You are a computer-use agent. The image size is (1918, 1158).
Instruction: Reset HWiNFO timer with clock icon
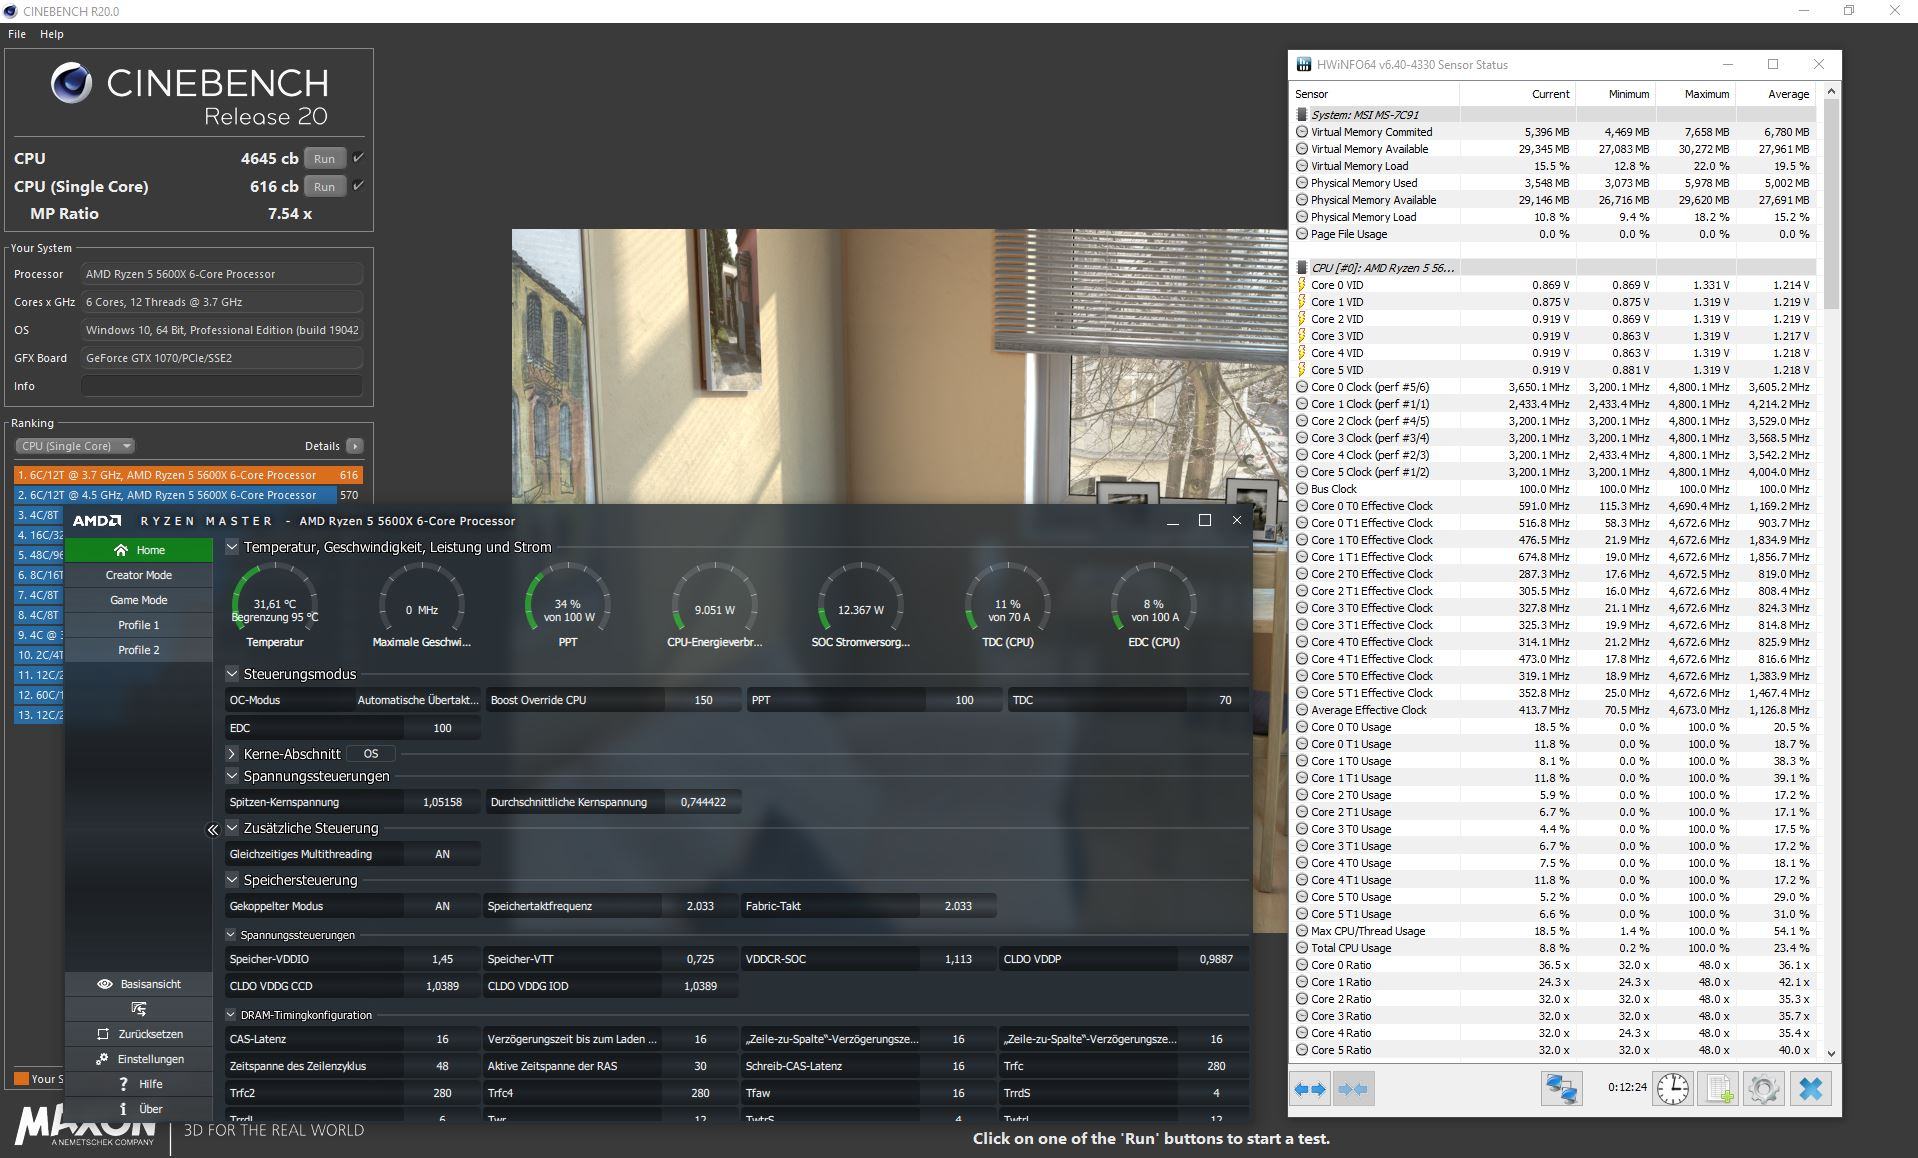1673,1088
